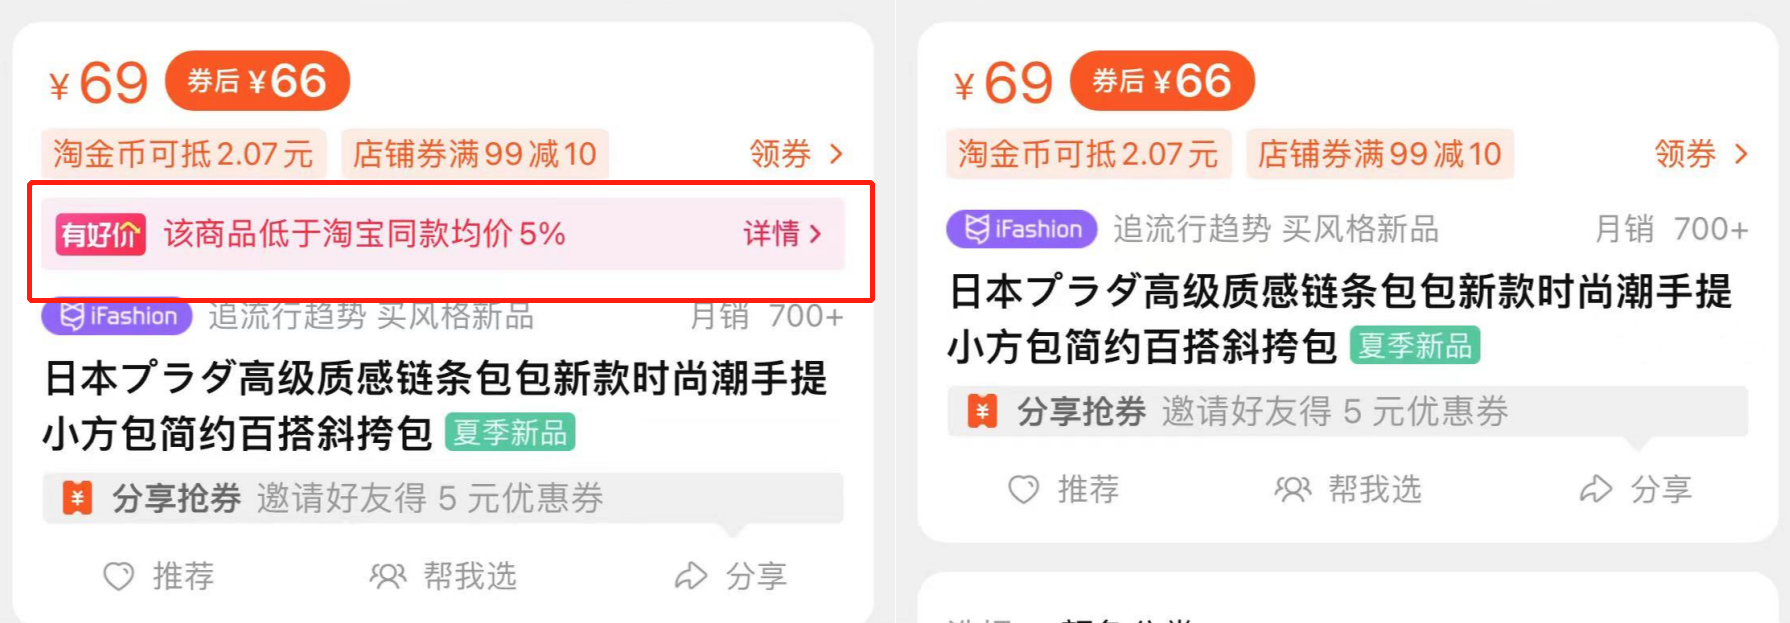1790x623 pixels.
Task: Tap the share arrow icon in left card
Action: [691, 576]
